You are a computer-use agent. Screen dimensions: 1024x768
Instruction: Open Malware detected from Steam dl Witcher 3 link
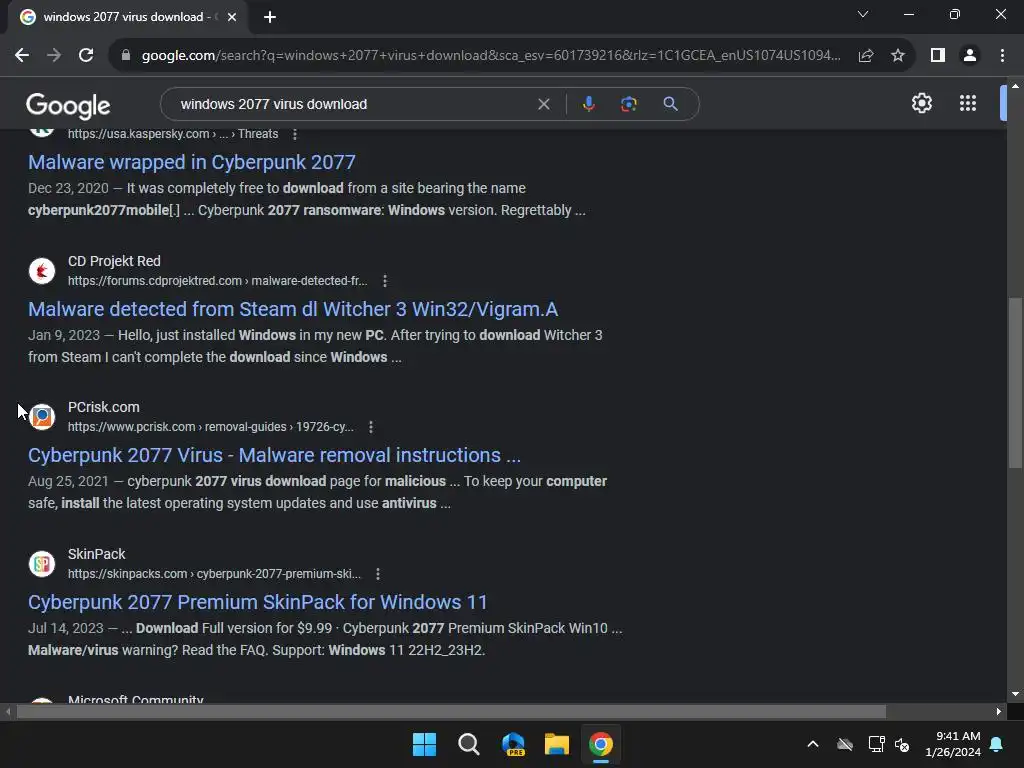pyautogui.click(x=293, y=309)
